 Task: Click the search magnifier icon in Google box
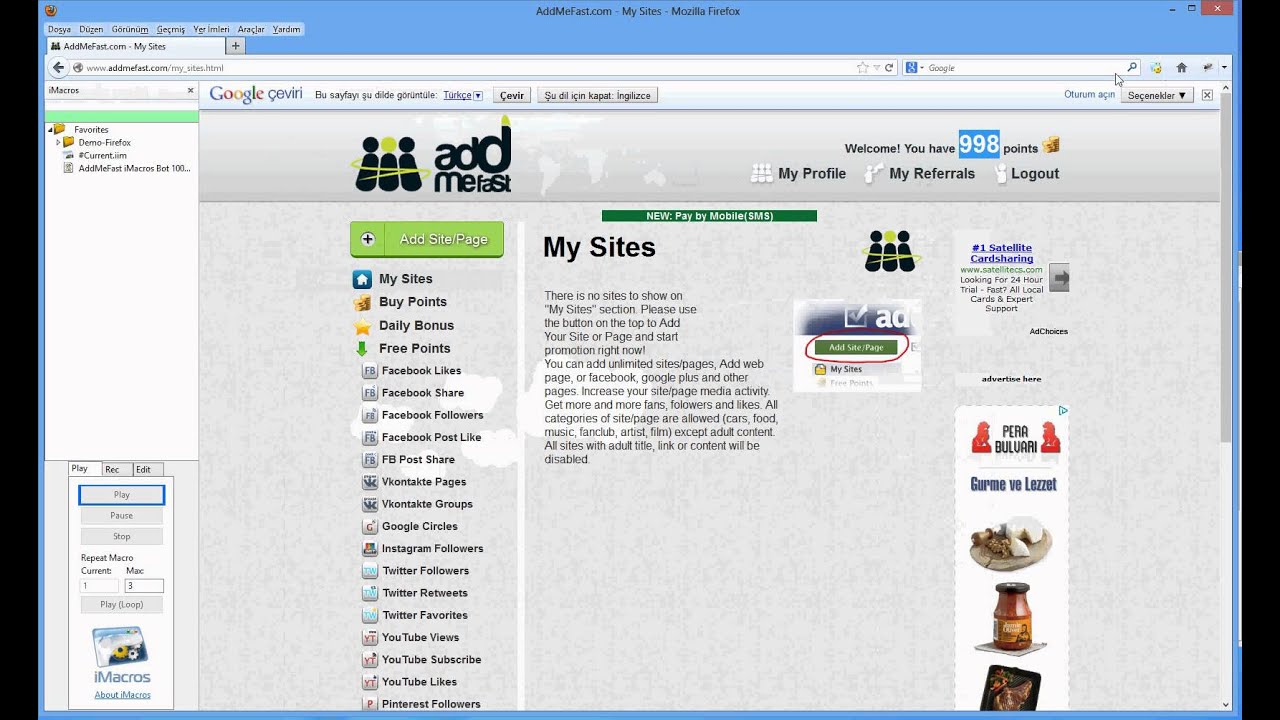pyautogui.click(x=1132, y=68)
